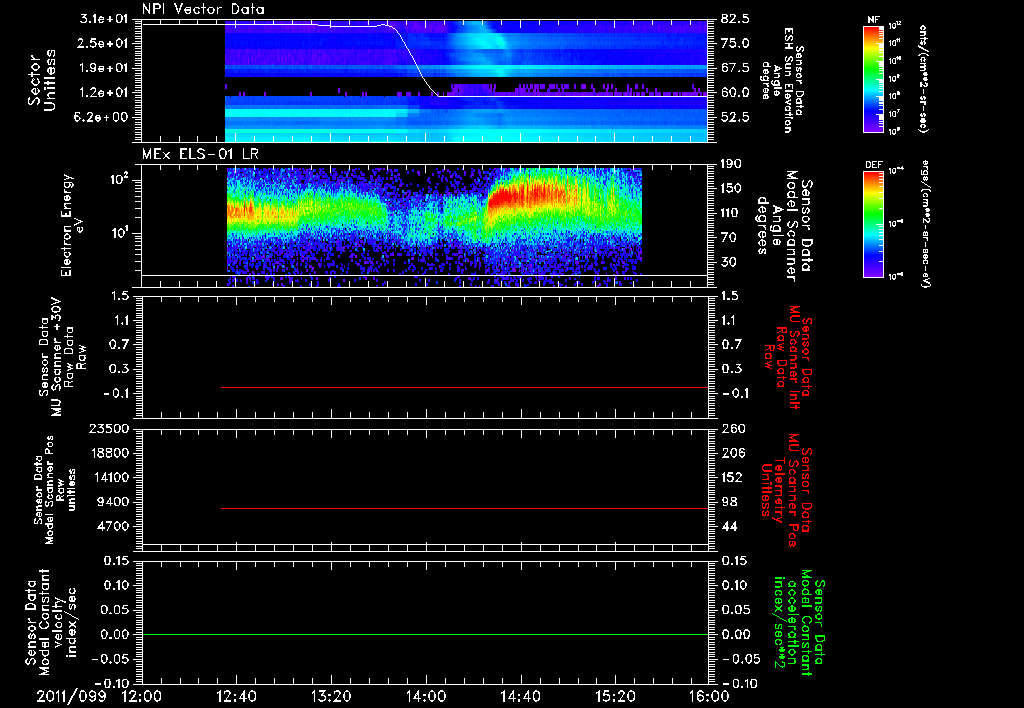The height and width of the screenshot is (708, 1024).
Task: Click the 14:00 time axis label
Action: pyautogui.click(x=426, y=696)
